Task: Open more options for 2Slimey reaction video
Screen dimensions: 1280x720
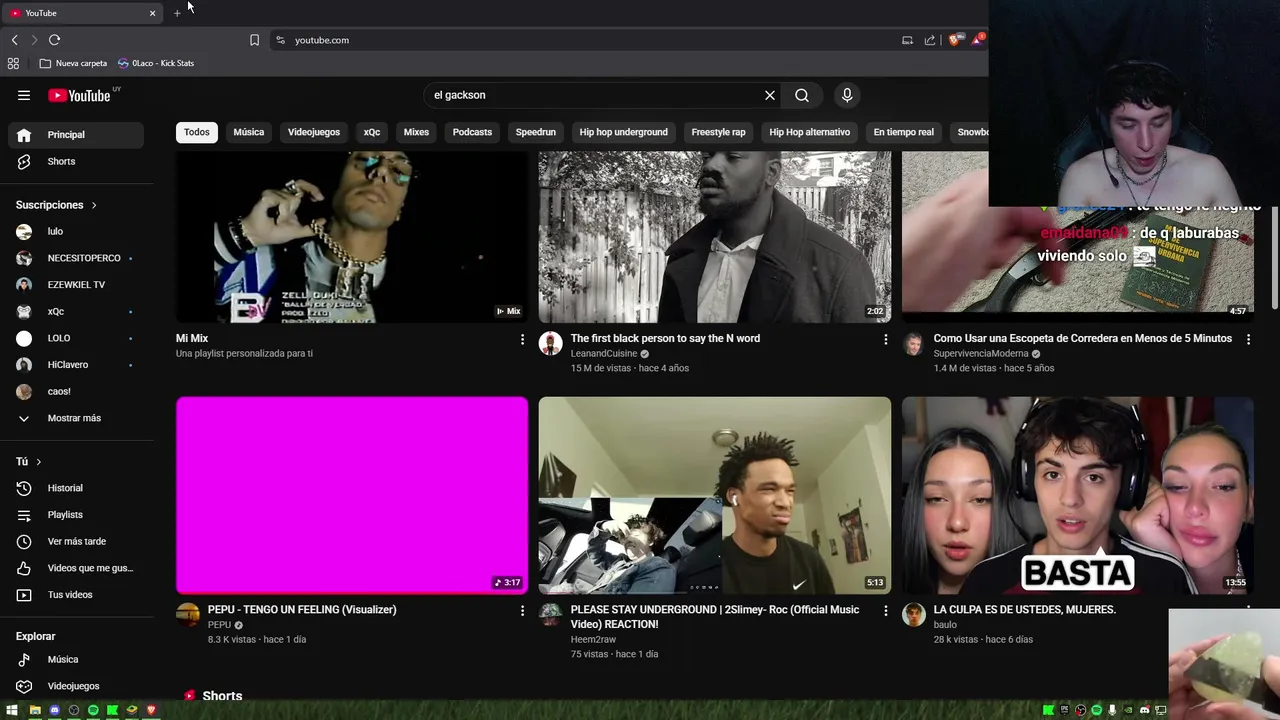Action: [x=885, y=611]
